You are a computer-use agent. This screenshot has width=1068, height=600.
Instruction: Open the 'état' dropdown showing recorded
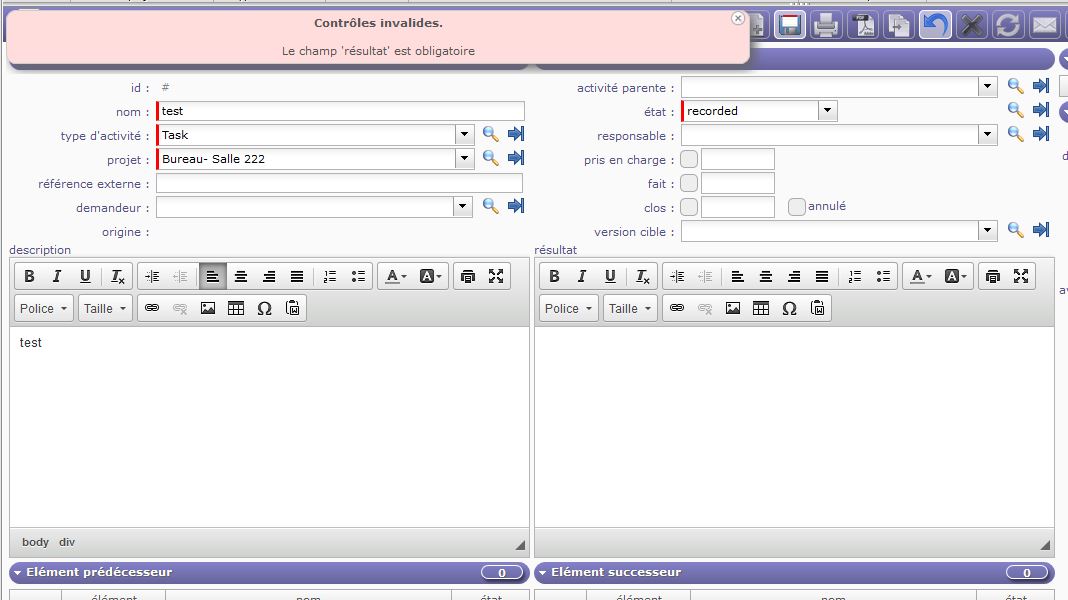(827, 111)
